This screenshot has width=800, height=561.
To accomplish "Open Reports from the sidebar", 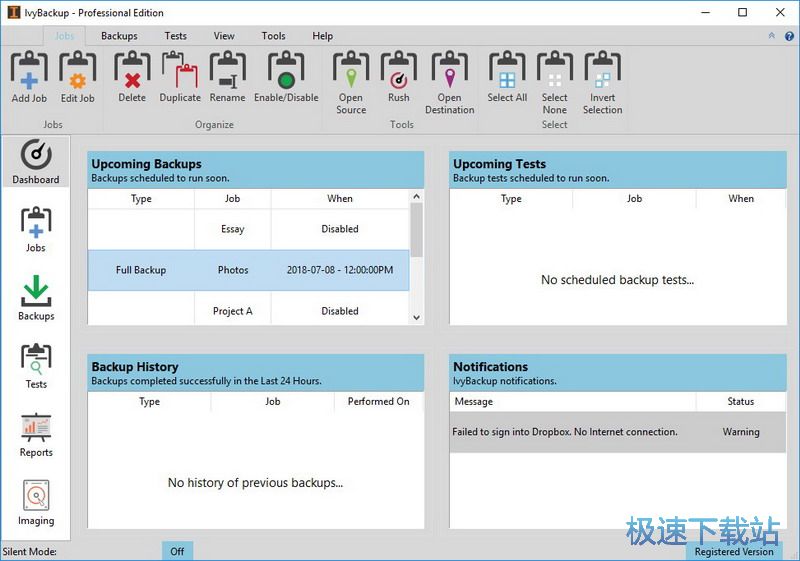I will coord(36,435).
